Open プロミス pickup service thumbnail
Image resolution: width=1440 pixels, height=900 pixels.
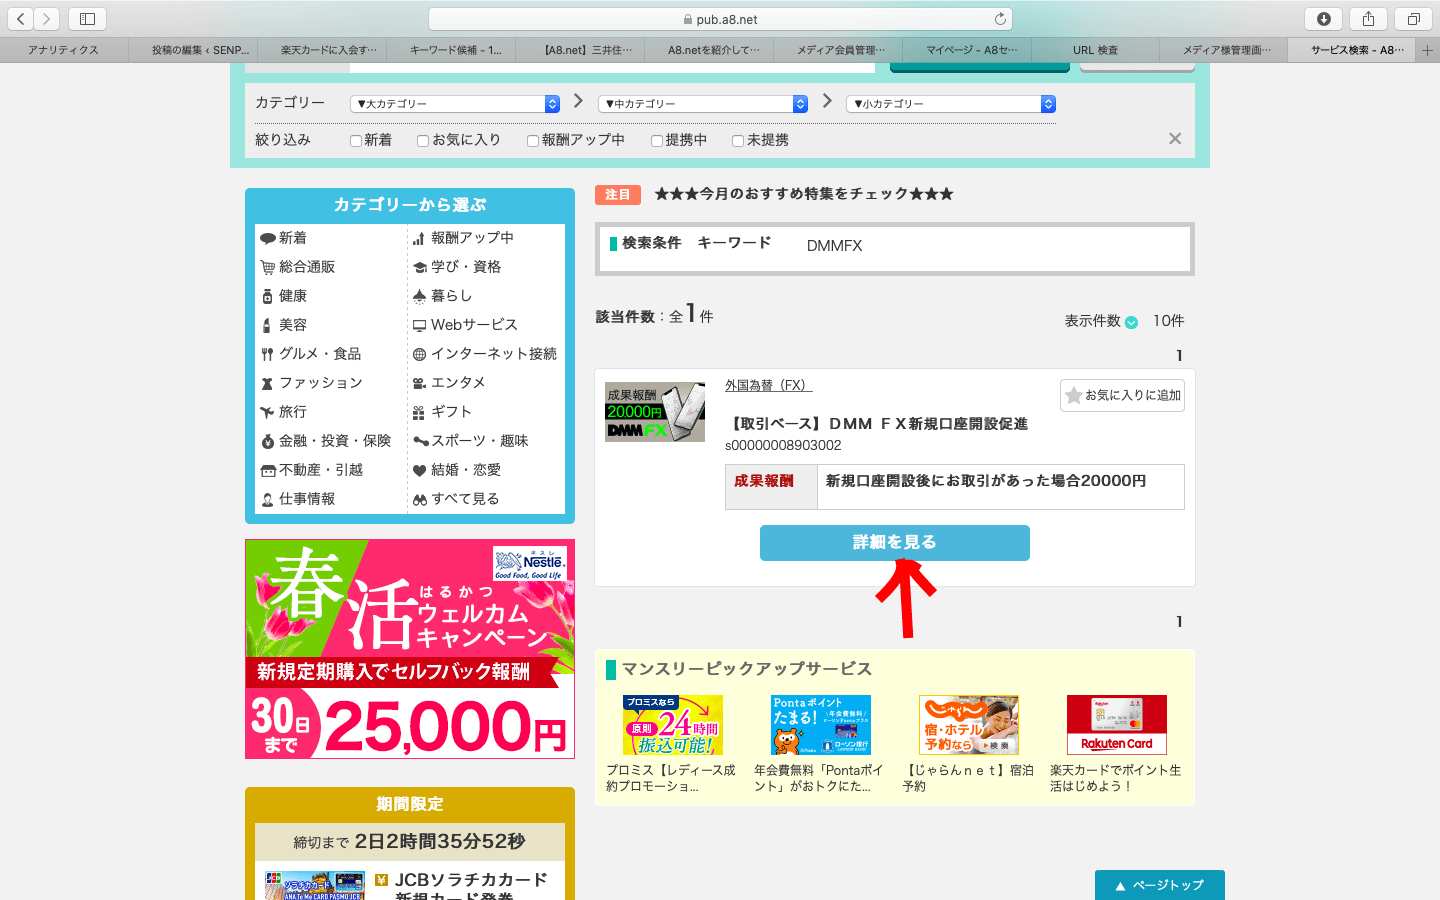click(x=673, y=725)
